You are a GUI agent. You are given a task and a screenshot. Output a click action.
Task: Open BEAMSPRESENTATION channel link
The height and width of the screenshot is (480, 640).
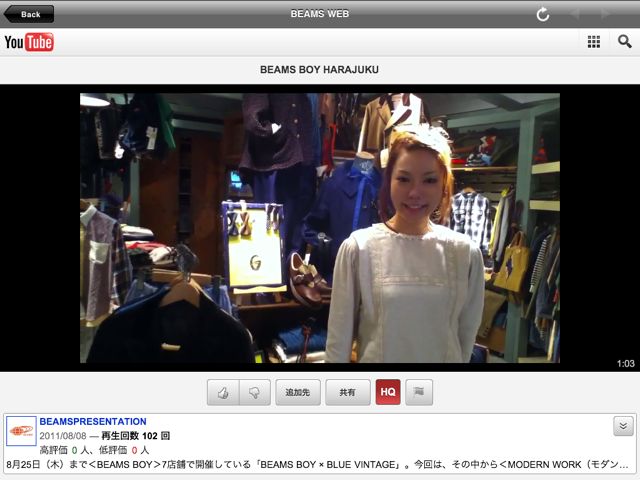93,421
